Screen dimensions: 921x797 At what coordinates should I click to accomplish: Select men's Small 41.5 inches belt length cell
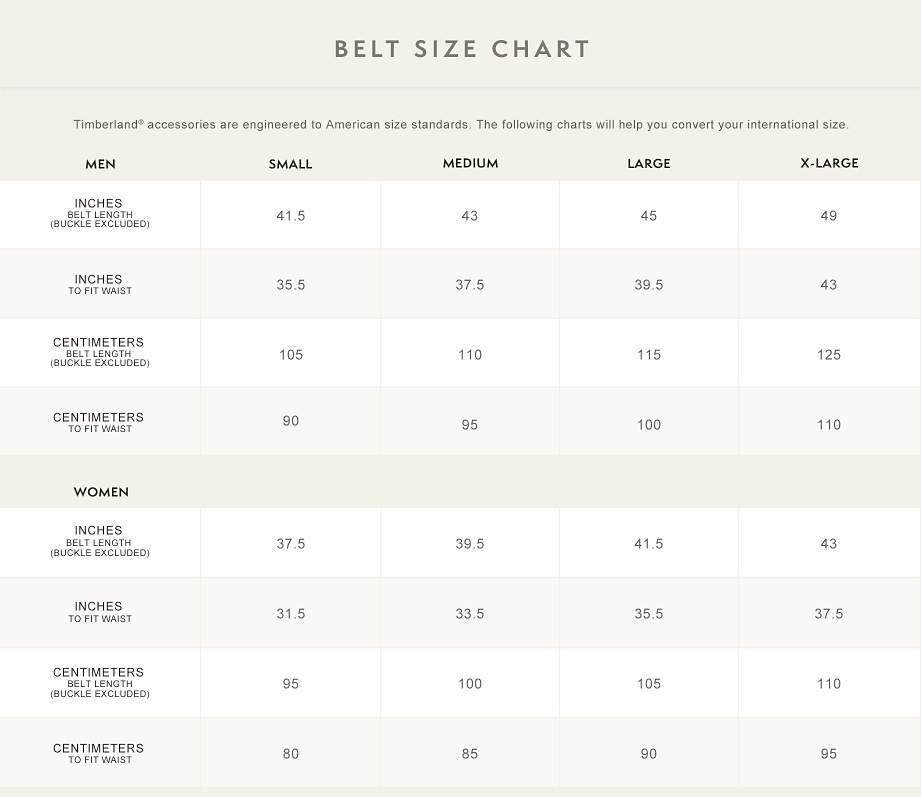[291, 216]
